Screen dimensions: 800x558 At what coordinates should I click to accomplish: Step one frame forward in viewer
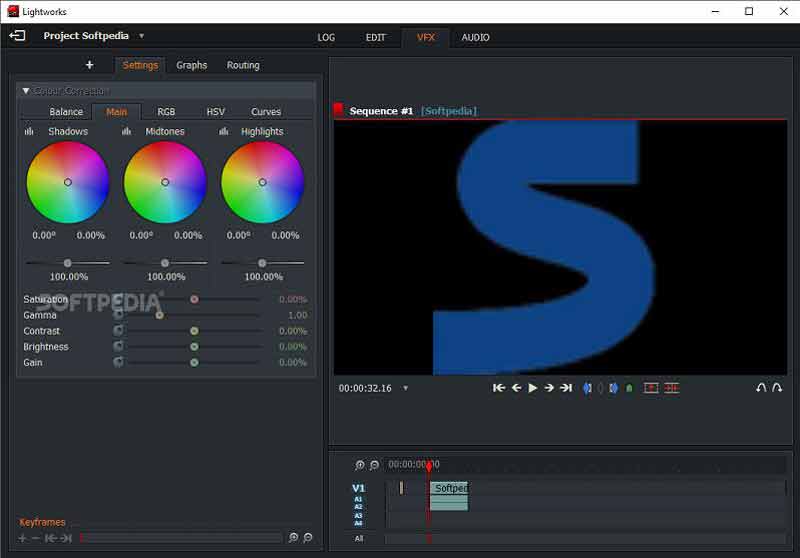coord(549,388)
